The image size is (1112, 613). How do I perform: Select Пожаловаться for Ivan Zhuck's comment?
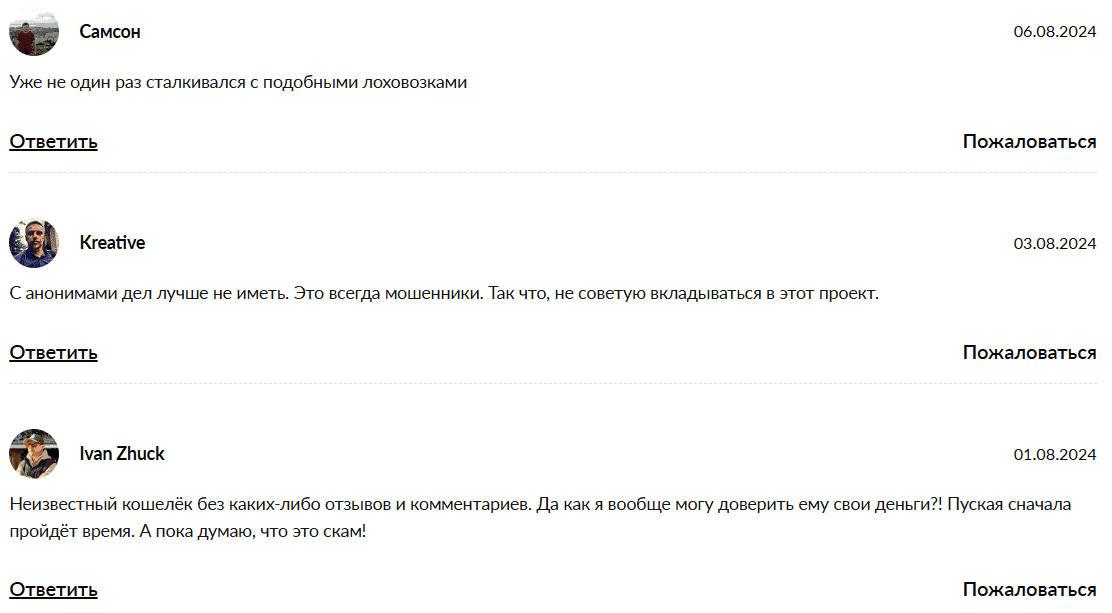click(1029, 589)
